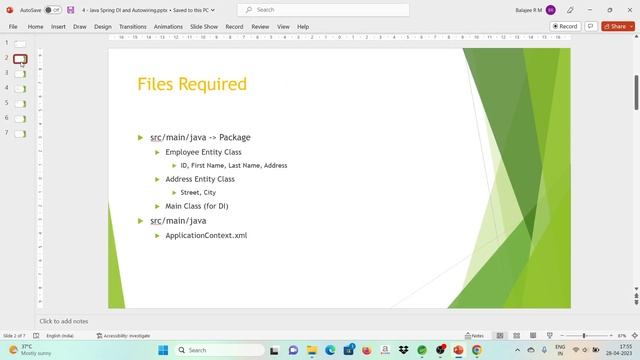Open the Help tab

click(303, 27)
